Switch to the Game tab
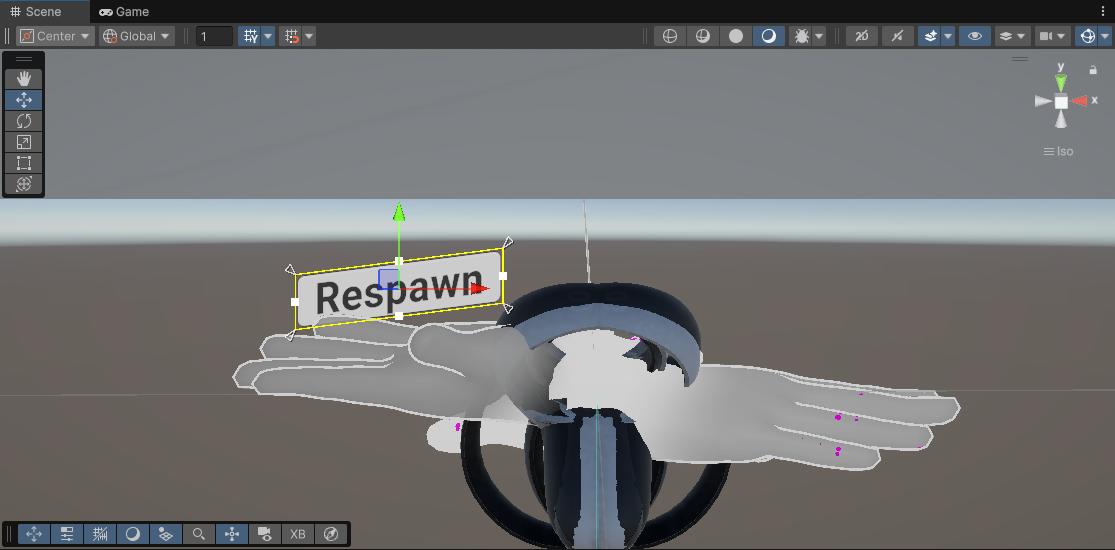This screenshot has width=1115, height=550. (x=124, y=11)
